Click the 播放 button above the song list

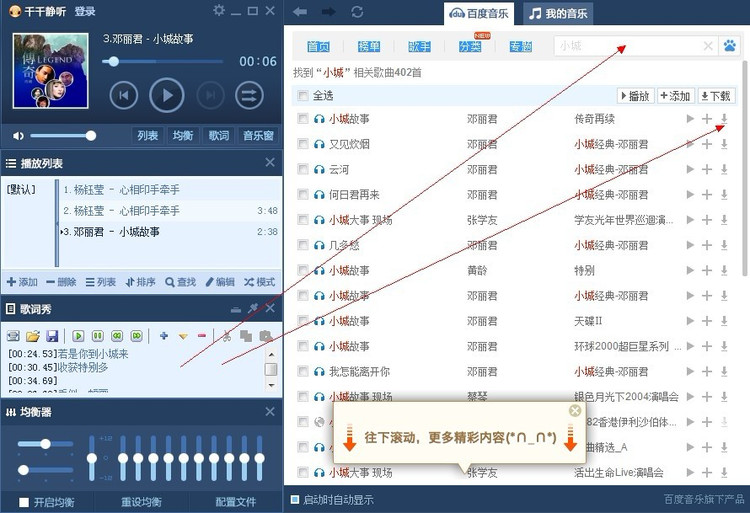pyautogui.click(x=635, y=96)
